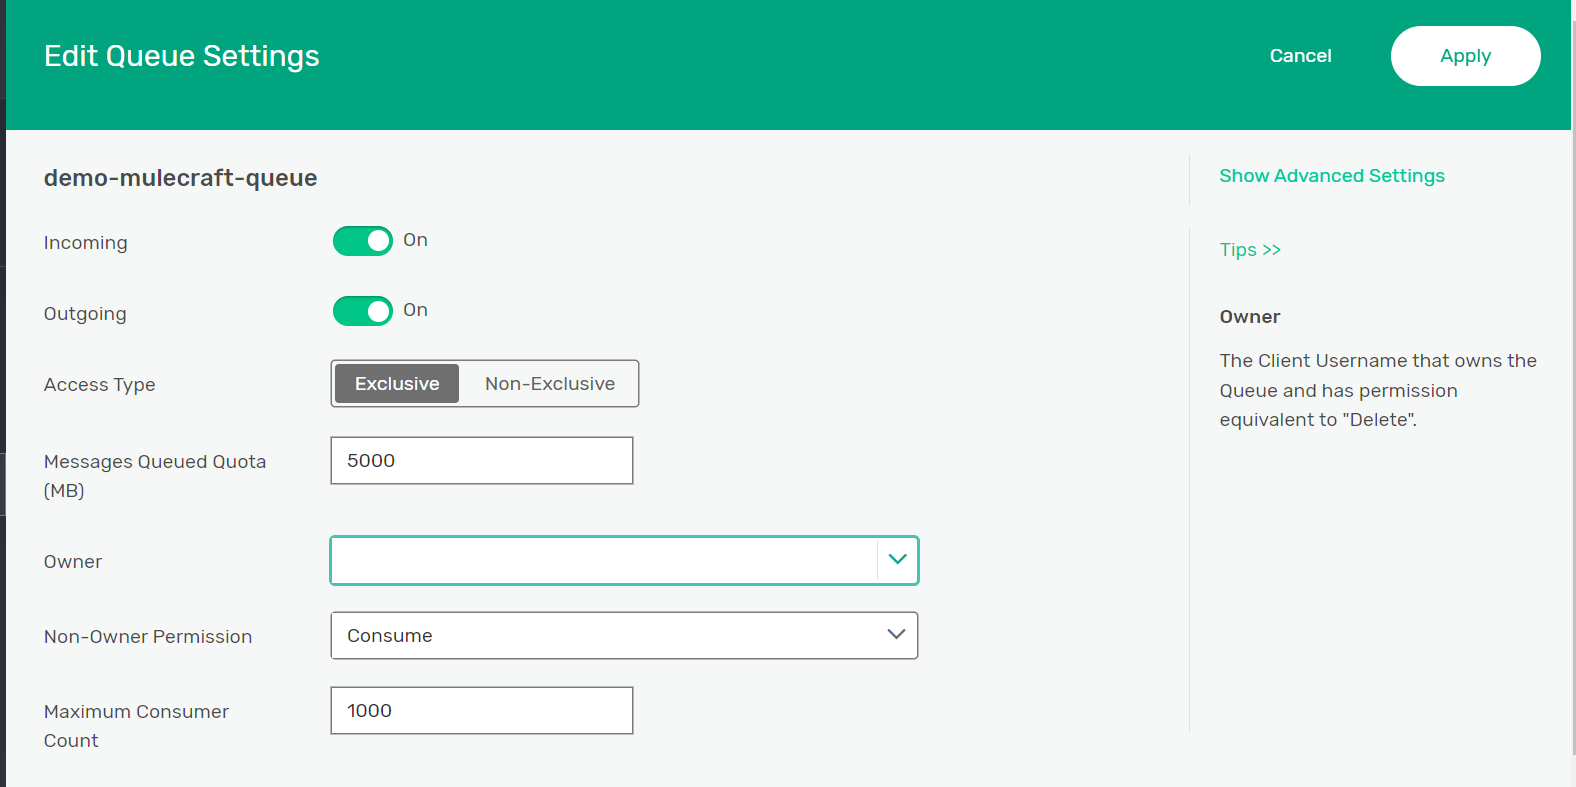Screen dimensions: 1576x787
Task: Focus the Maximum Consumer Count input
Action: coord(481,711)
